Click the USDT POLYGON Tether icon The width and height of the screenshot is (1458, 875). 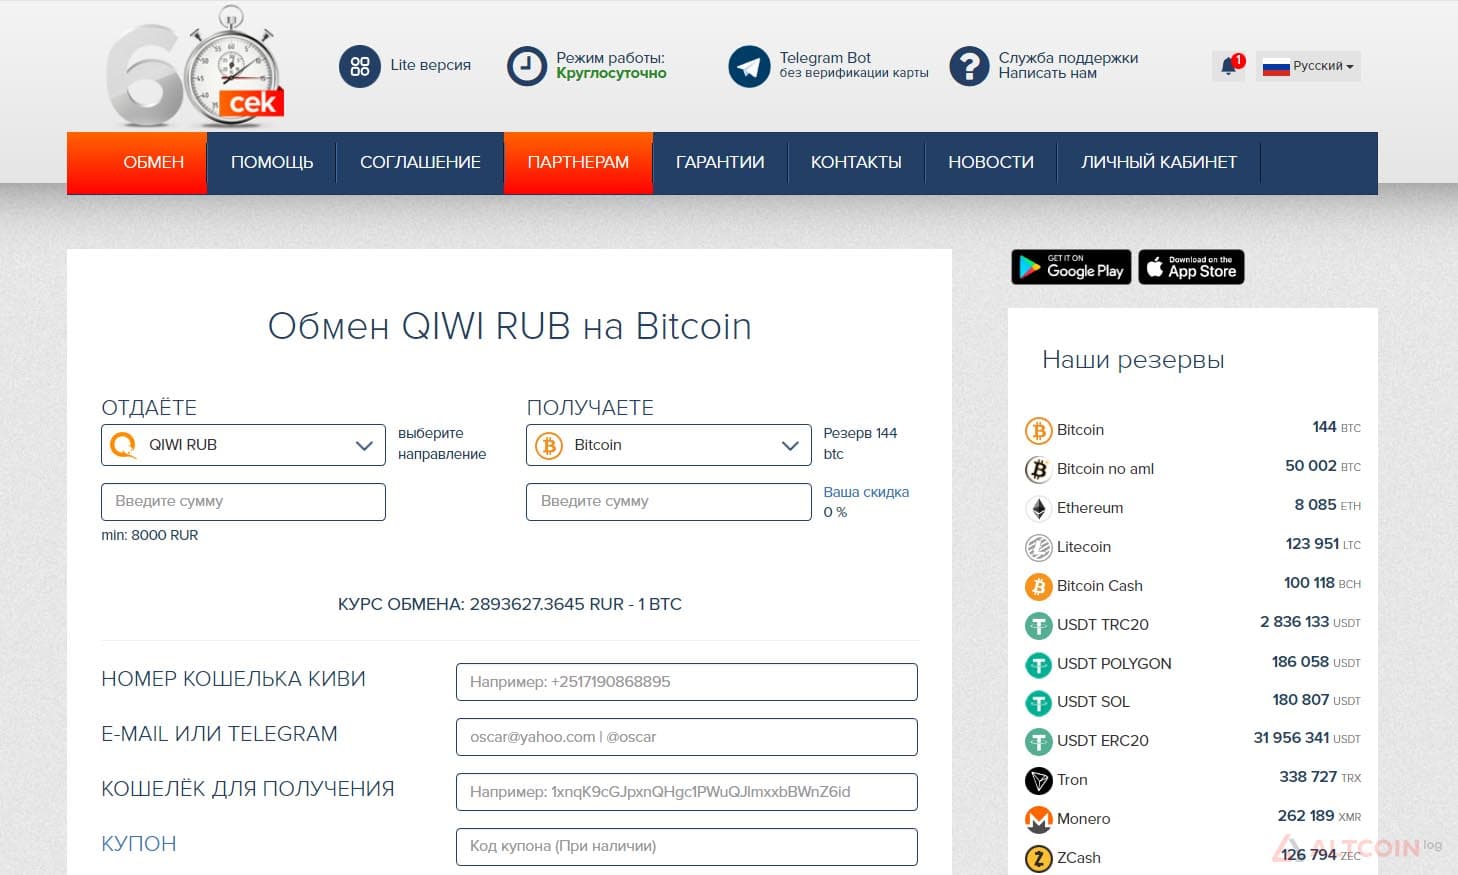(x=1038, y=664)
